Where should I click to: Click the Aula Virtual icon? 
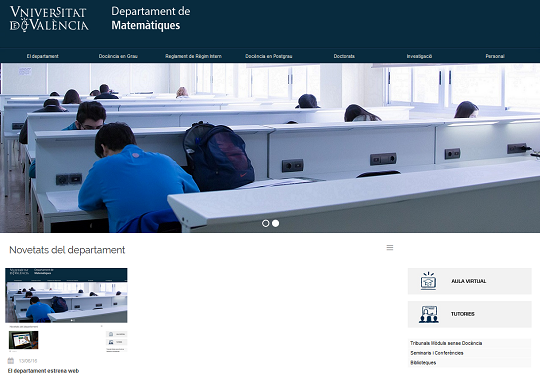428,281
